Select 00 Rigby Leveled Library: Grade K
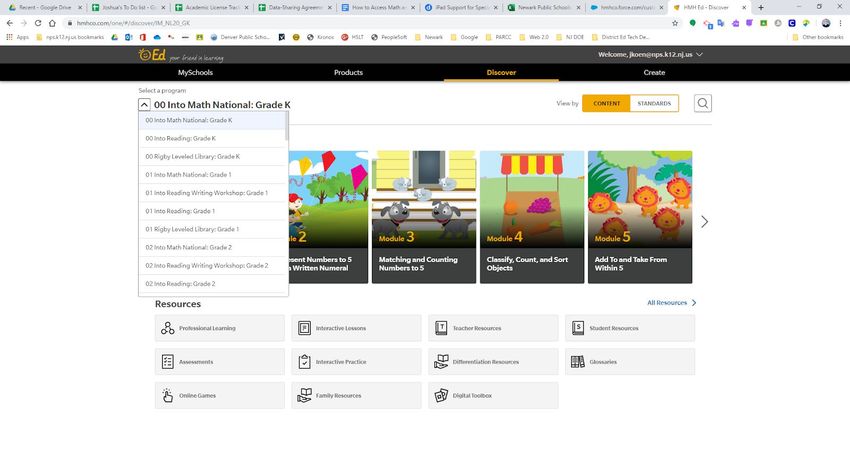The width and height of the screenshot is (850, 461). pyautogui.click(x=212, y=157)
